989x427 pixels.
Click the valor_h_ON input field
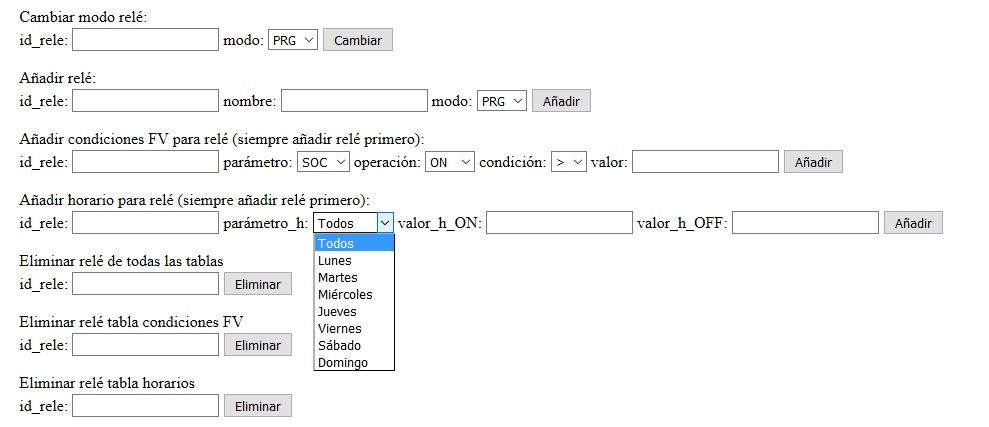point(559,223)
